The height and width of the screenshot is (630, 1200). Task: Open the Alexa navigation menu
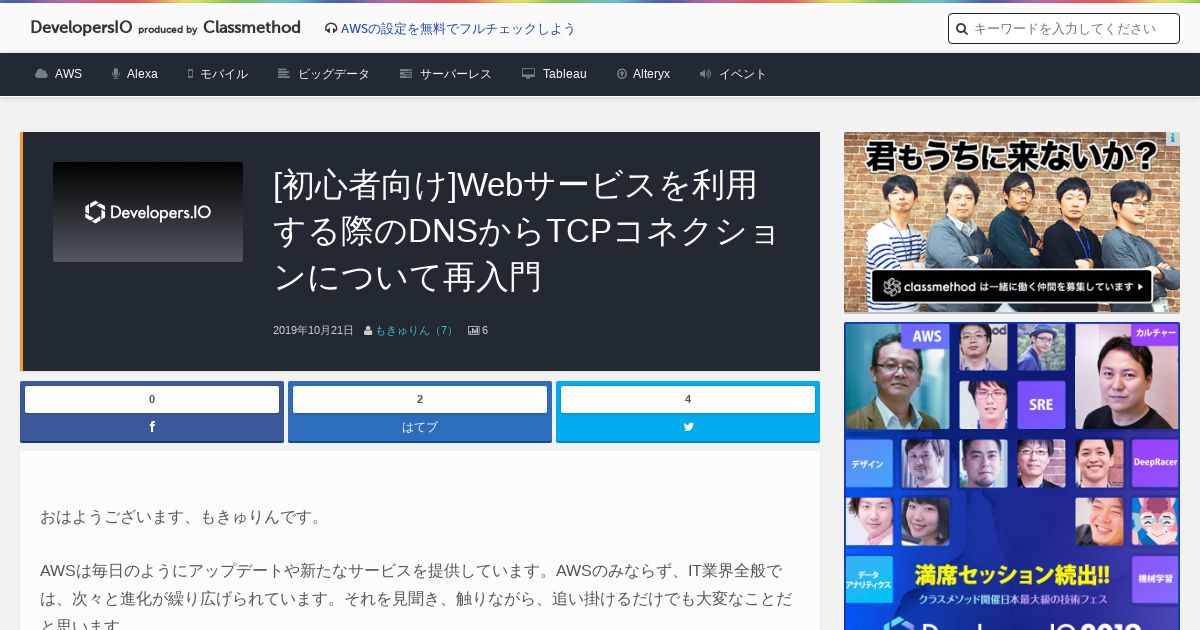tap(142, 74)
